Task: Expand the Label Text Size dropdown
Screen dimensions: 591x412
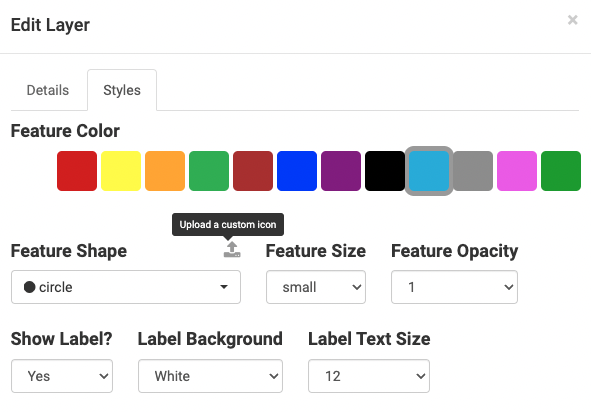Action: tap(369, 376)
